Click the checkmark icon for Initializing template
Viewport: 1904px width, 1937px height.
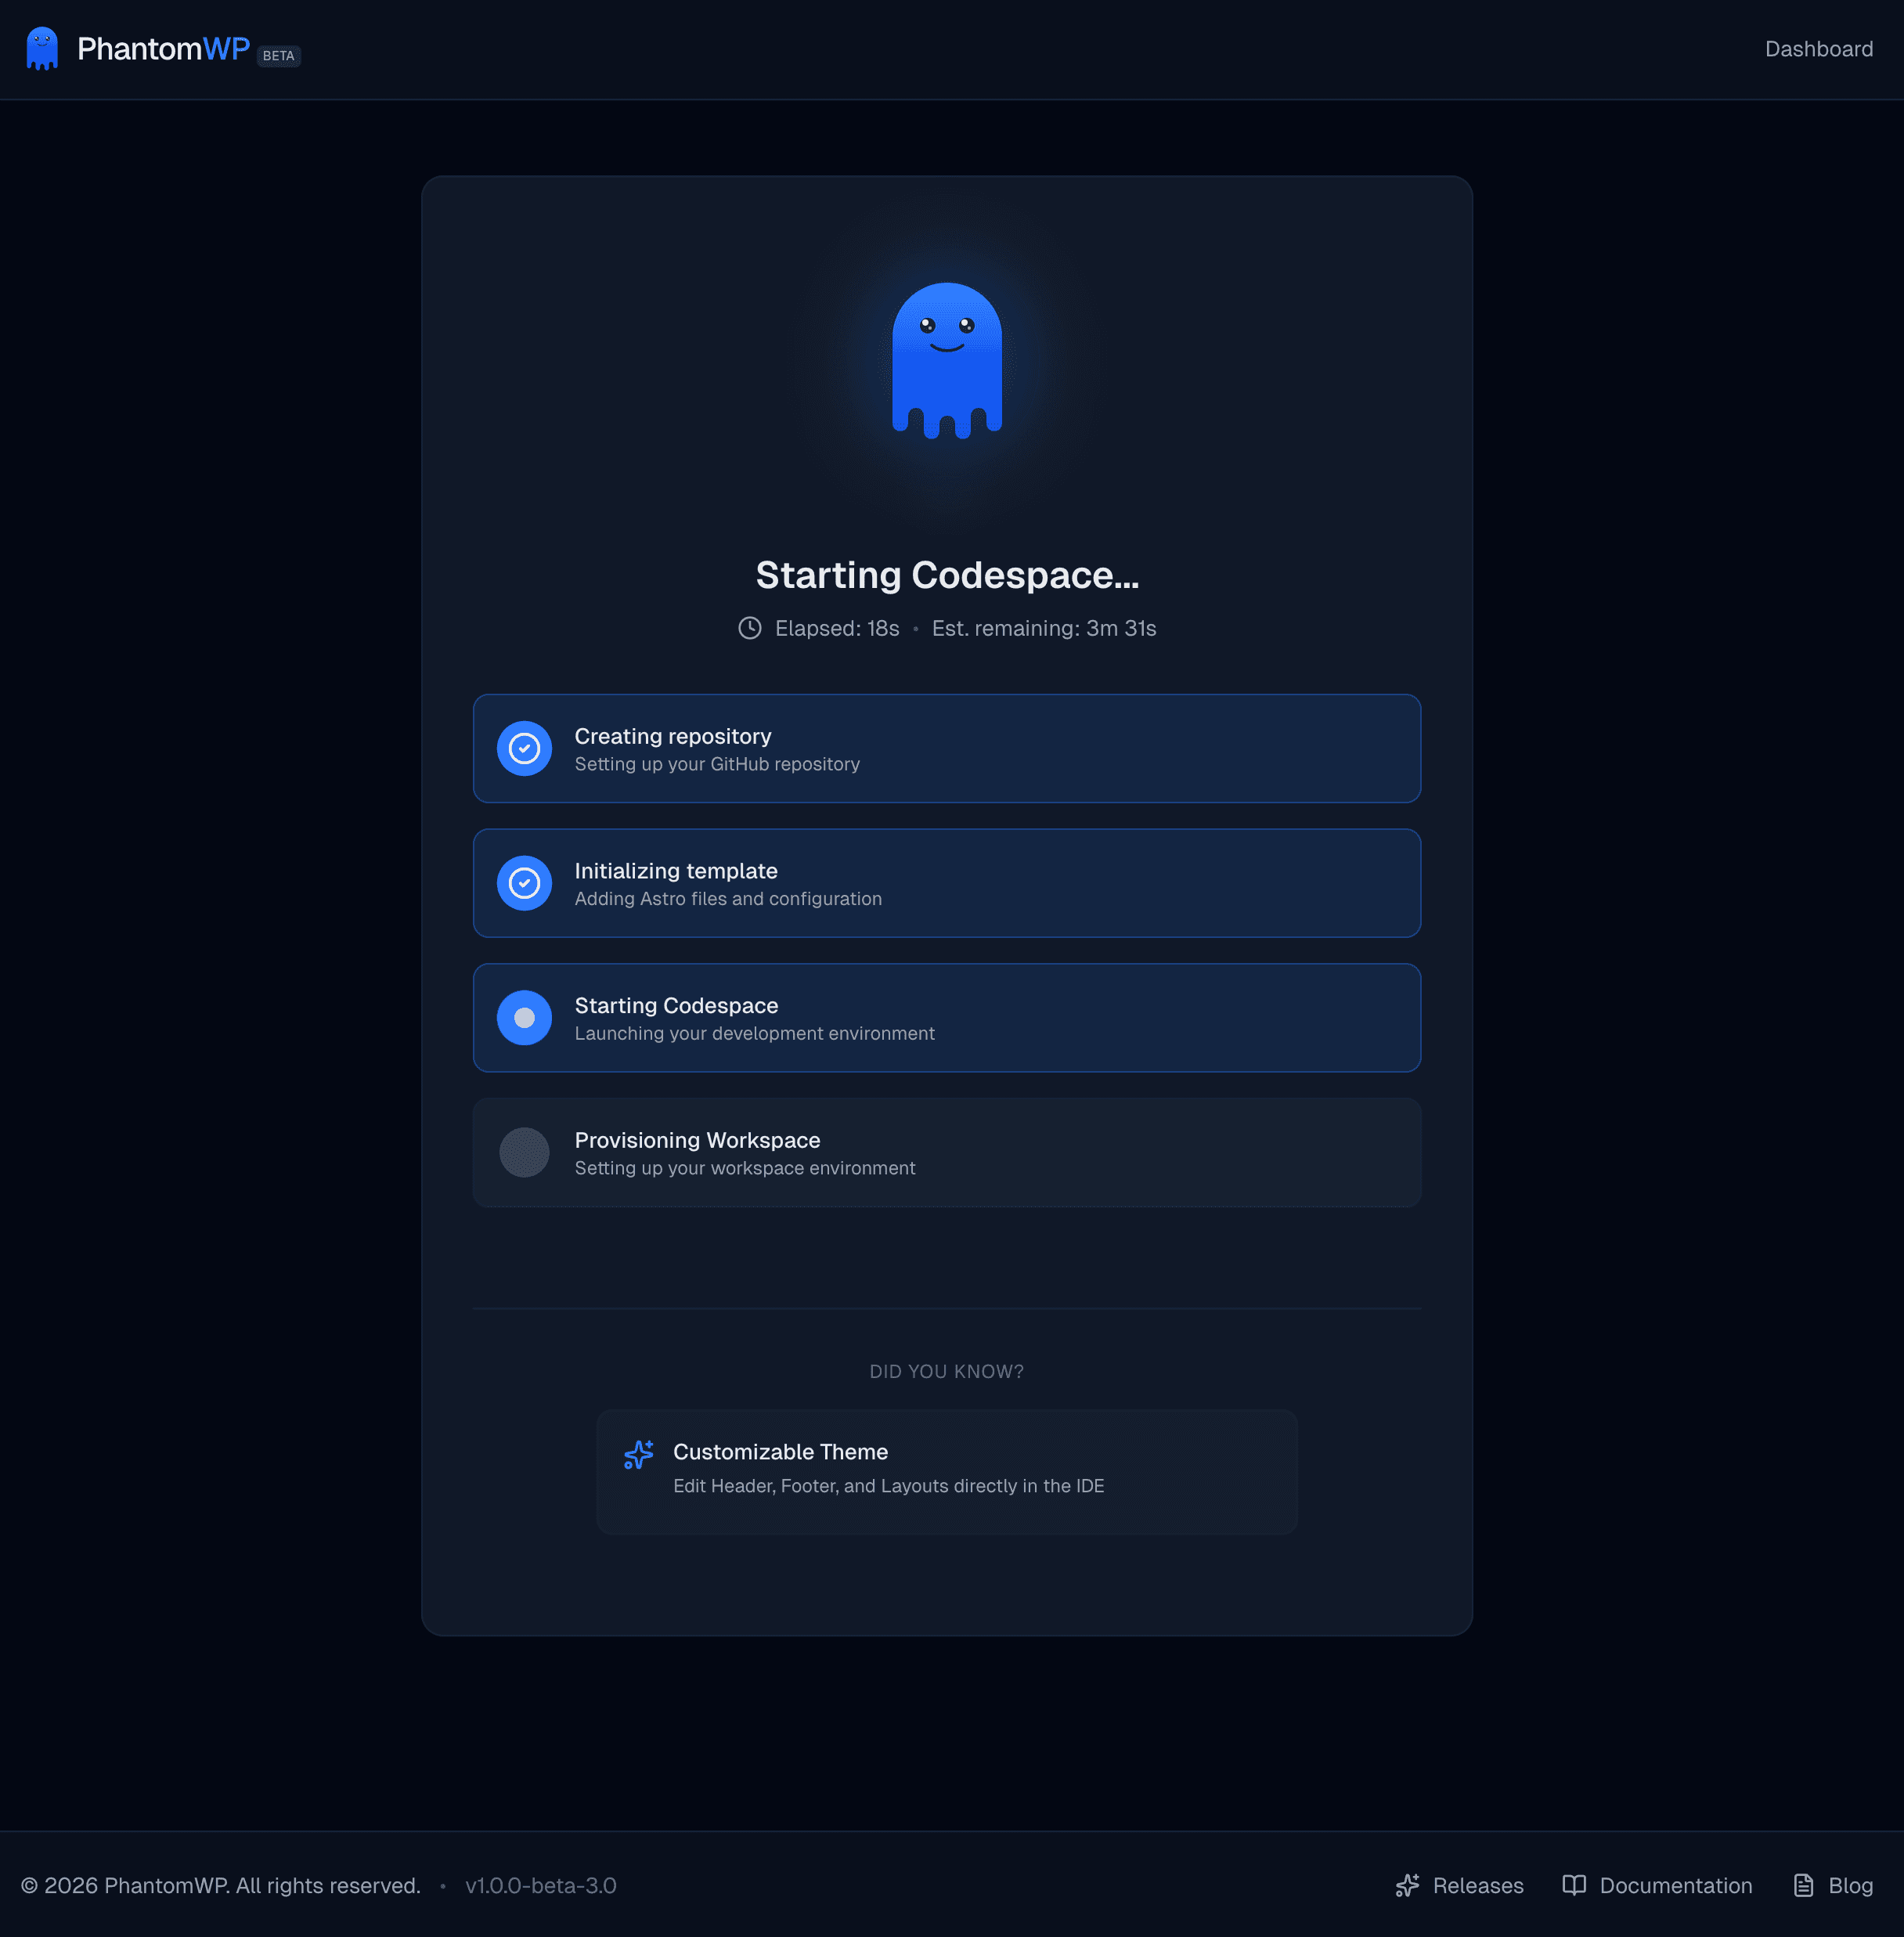tap(524, 883)
